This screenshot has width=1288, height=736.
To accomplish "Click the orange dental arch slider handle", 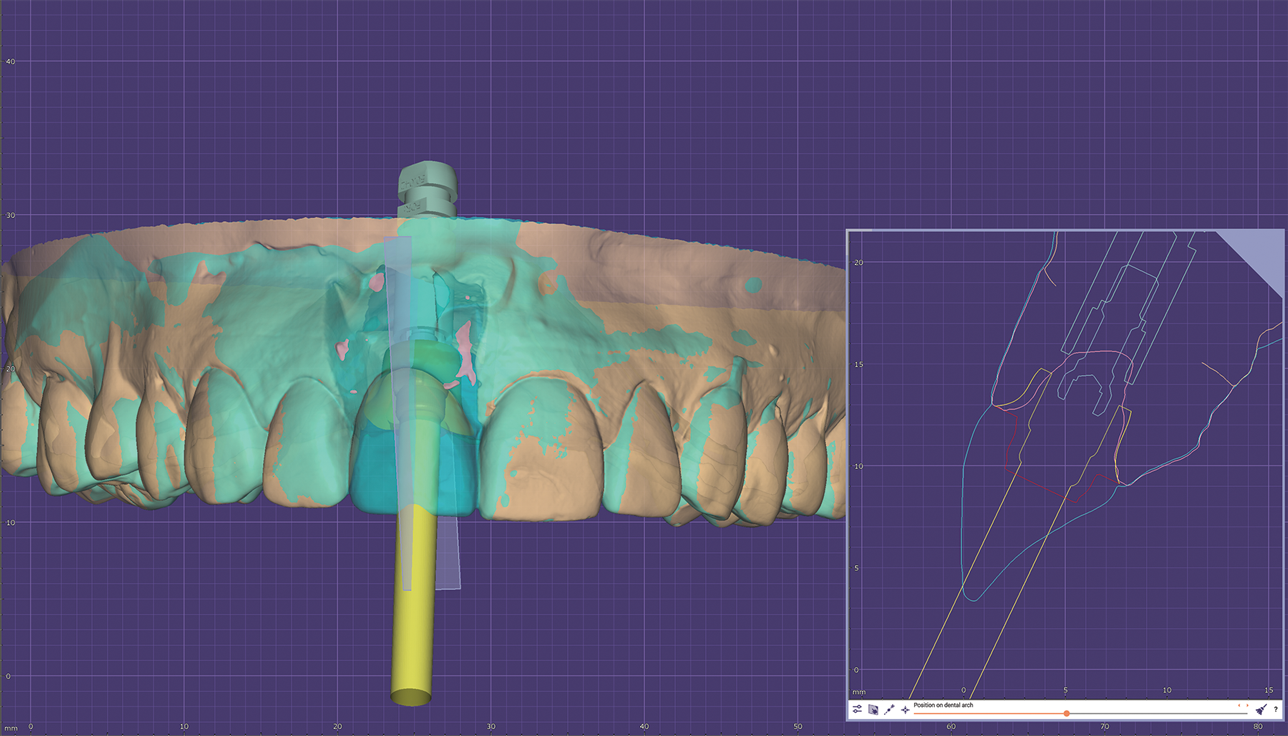I will coord(1067,713).
